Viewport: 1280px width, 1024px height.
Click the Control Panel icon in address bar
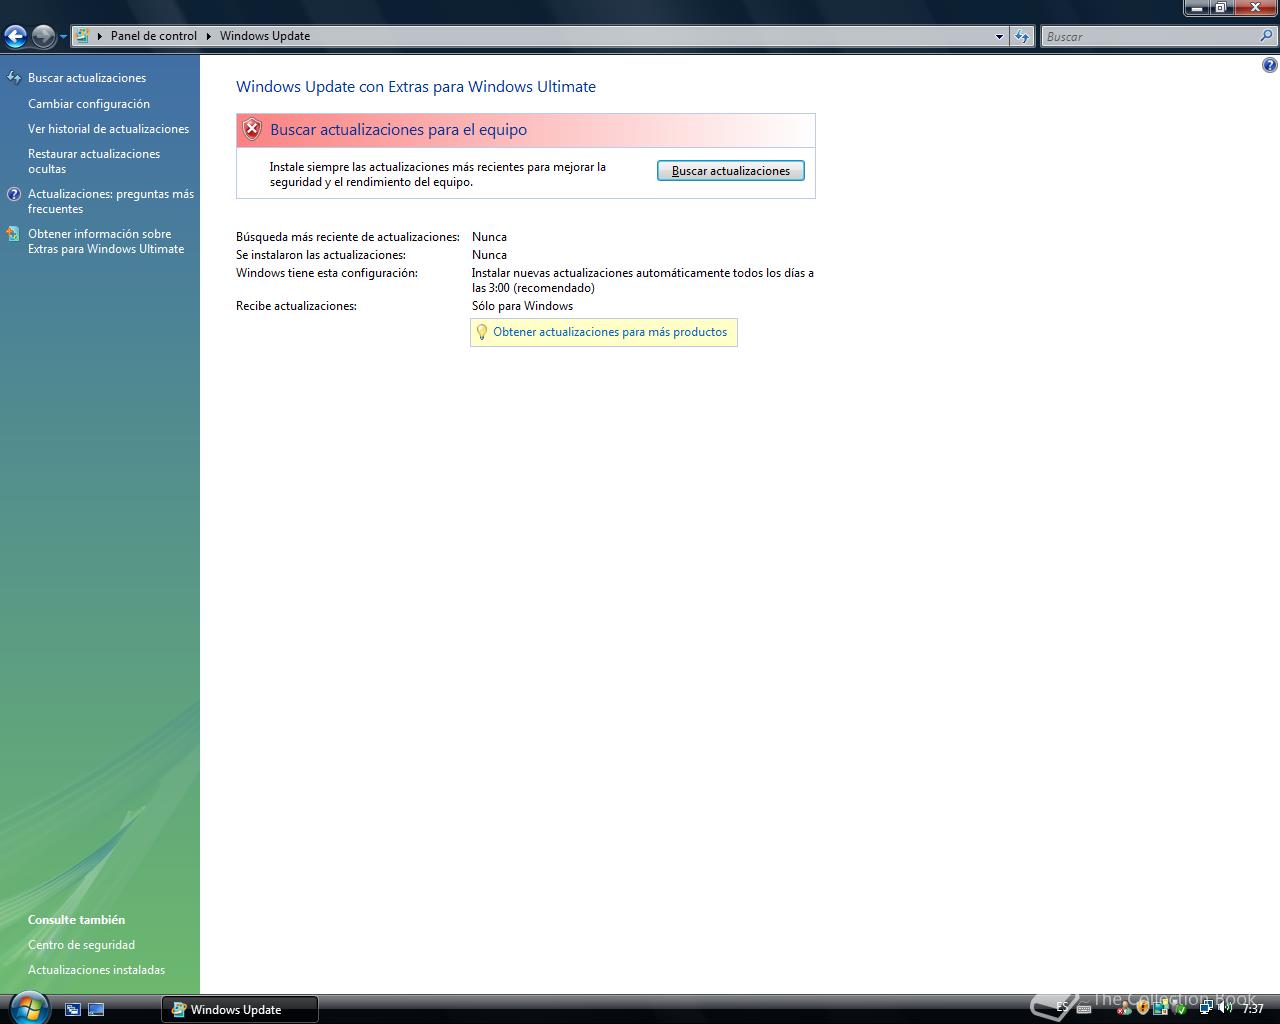pos(83,36)
